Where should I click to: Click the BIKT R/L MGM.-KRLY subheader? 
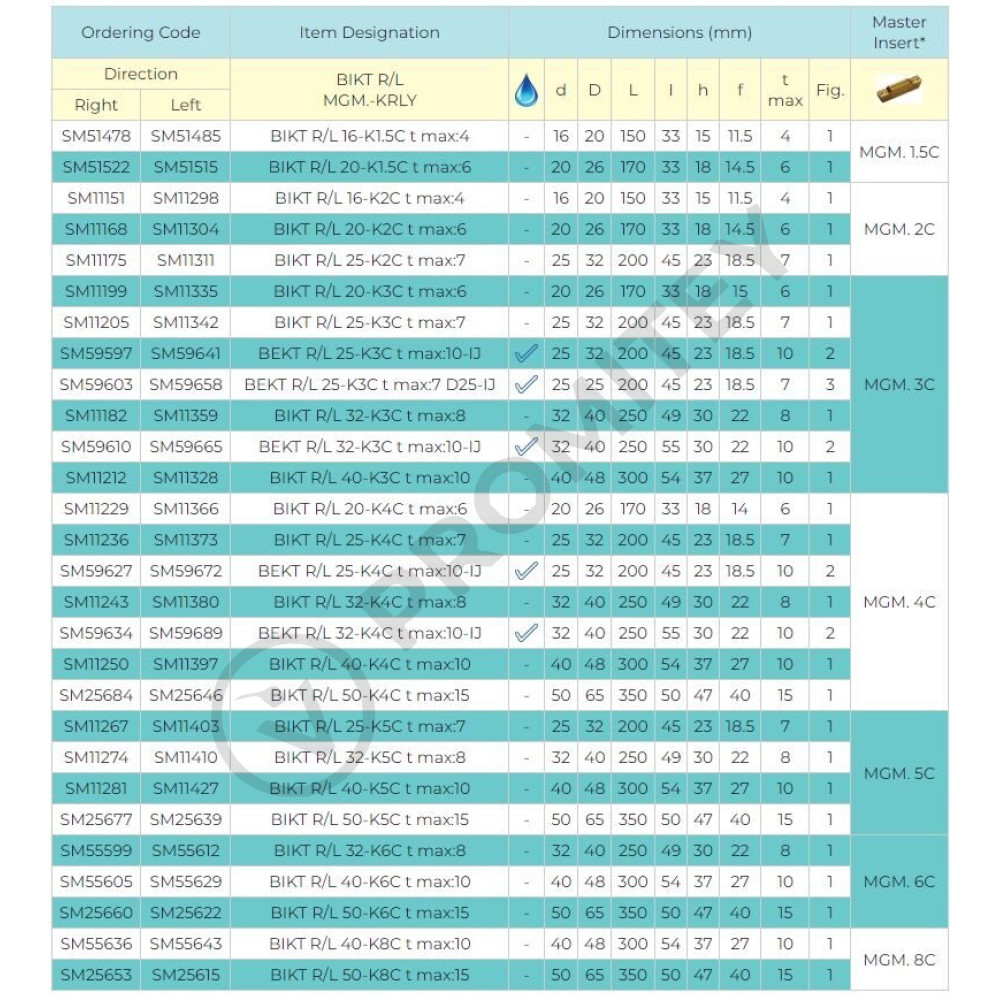tap(369, 90)
